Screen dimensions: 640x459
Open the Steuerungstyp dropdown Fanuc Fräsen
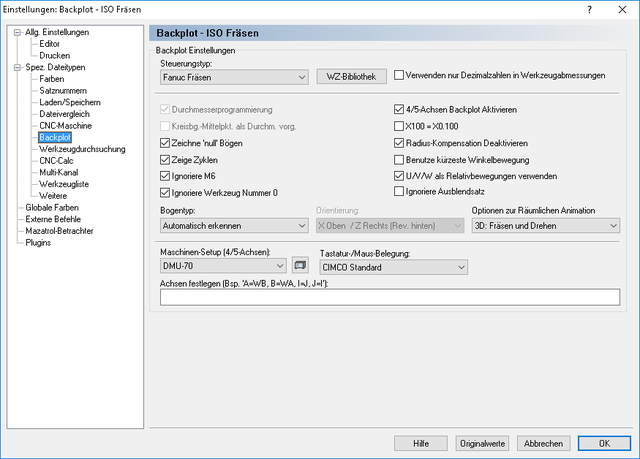[234, 77]
